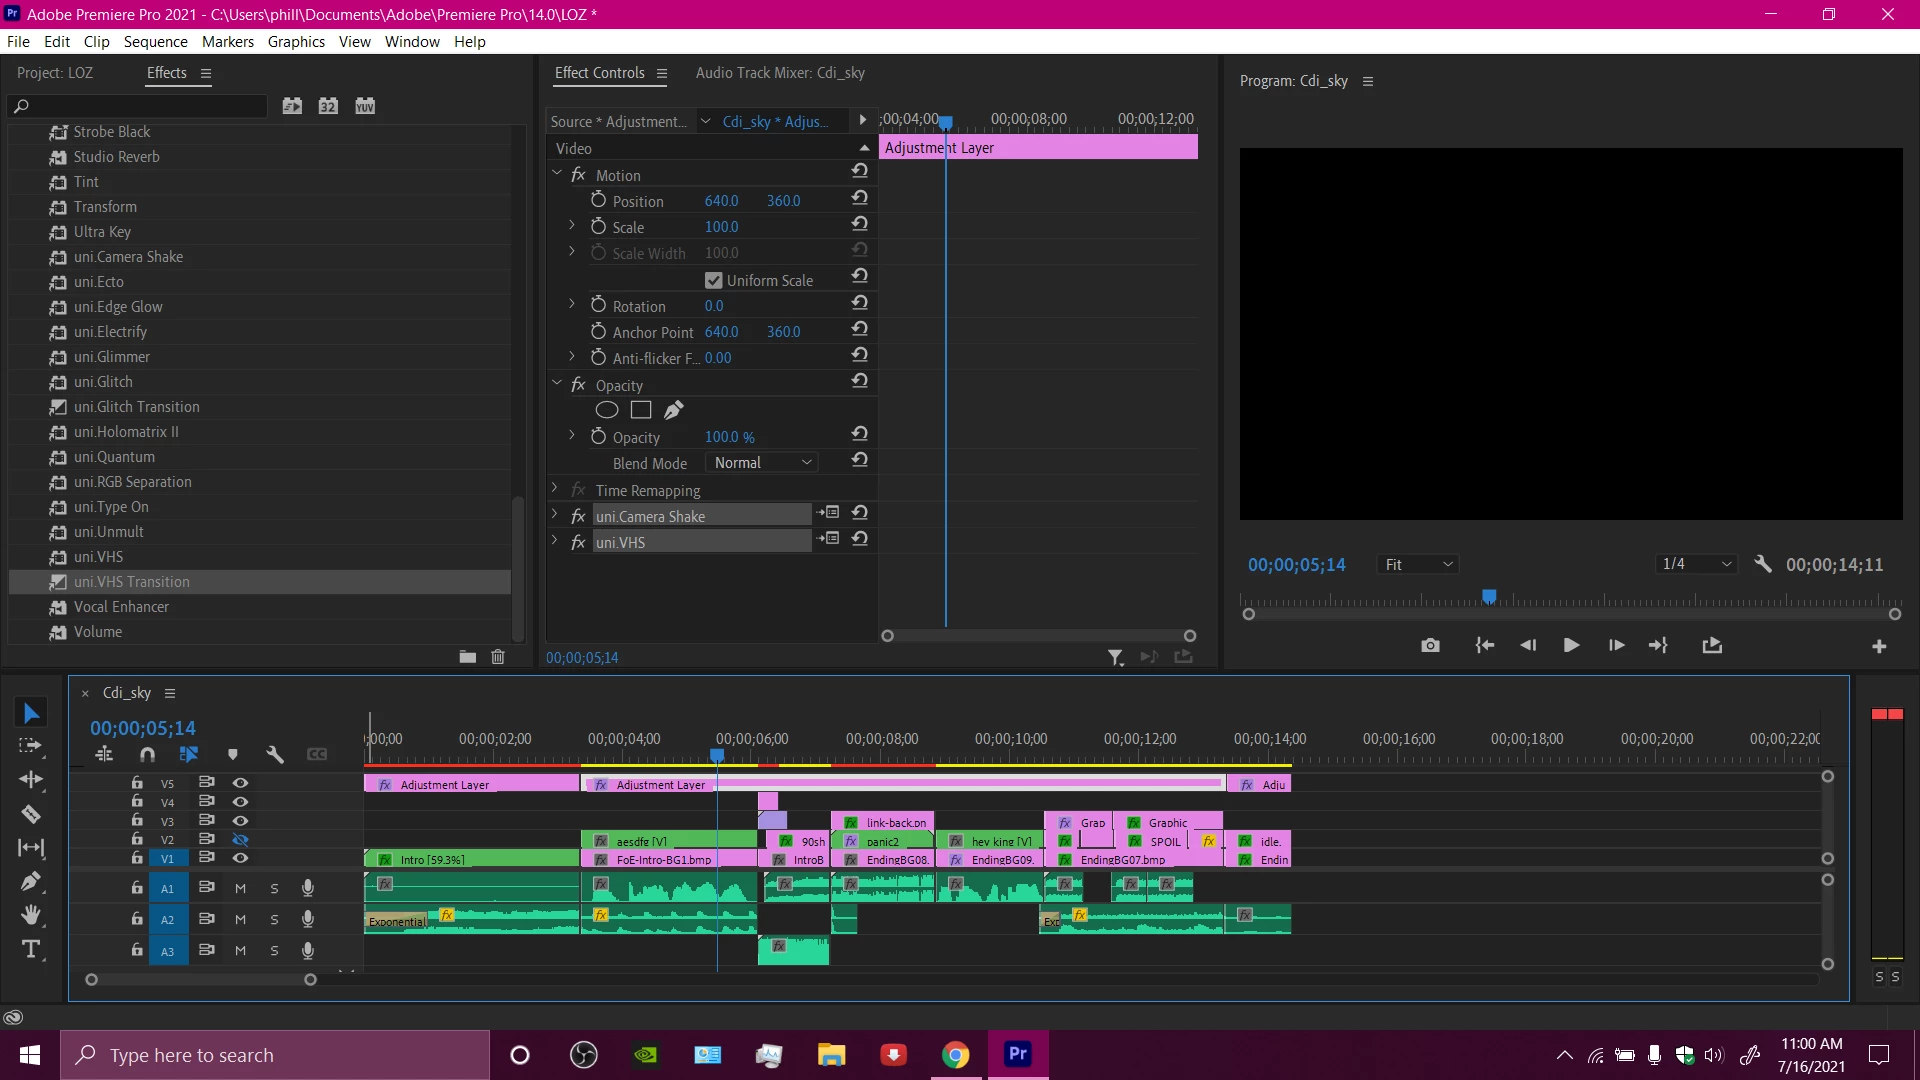Select the Razor tool
This screenshot has height=1080, width=1920.
click(x=31, y=814)
